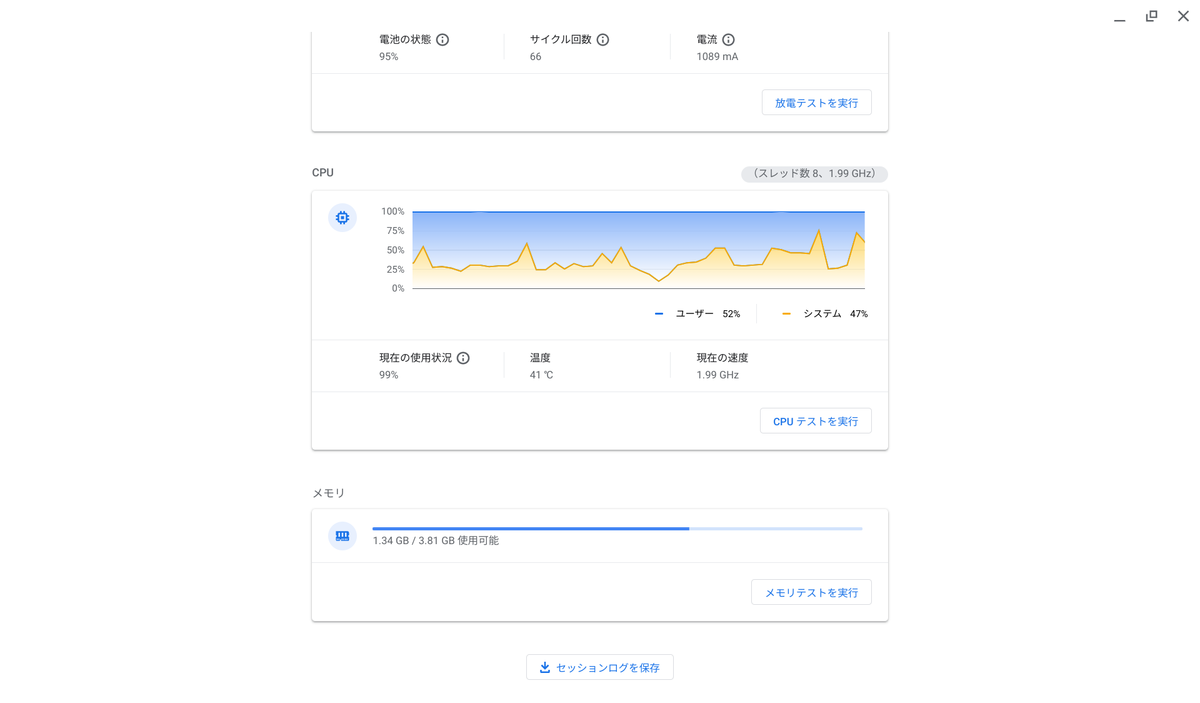Click the thread count badge スレッド数 8、1.99 GHz
Screen dimensions: 1200x703
coord(814,174)
